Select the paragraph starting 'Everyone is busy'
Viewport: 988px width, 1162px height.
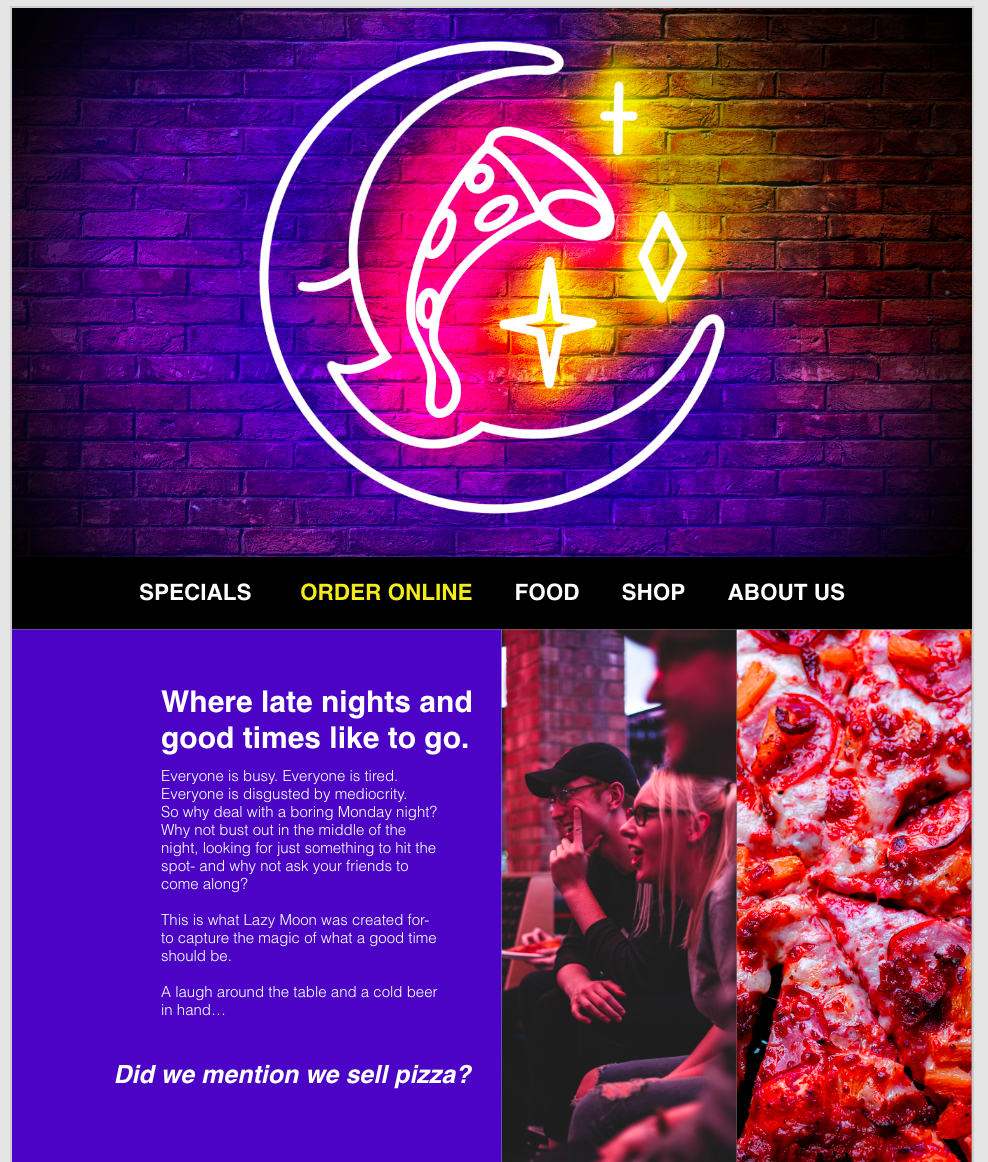coord(299,830)
